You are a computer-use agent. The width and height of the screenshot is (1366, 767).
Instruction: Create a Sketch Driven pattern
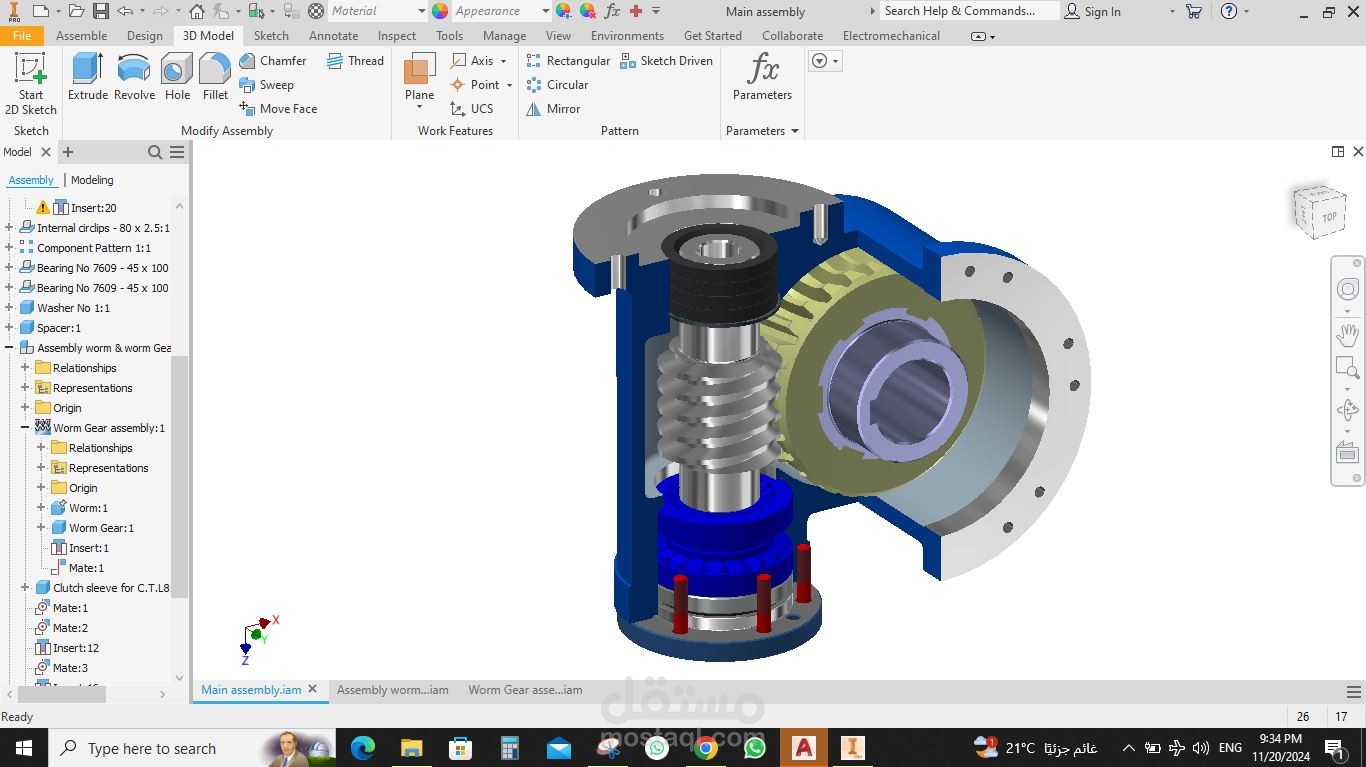tap(666, 61)
